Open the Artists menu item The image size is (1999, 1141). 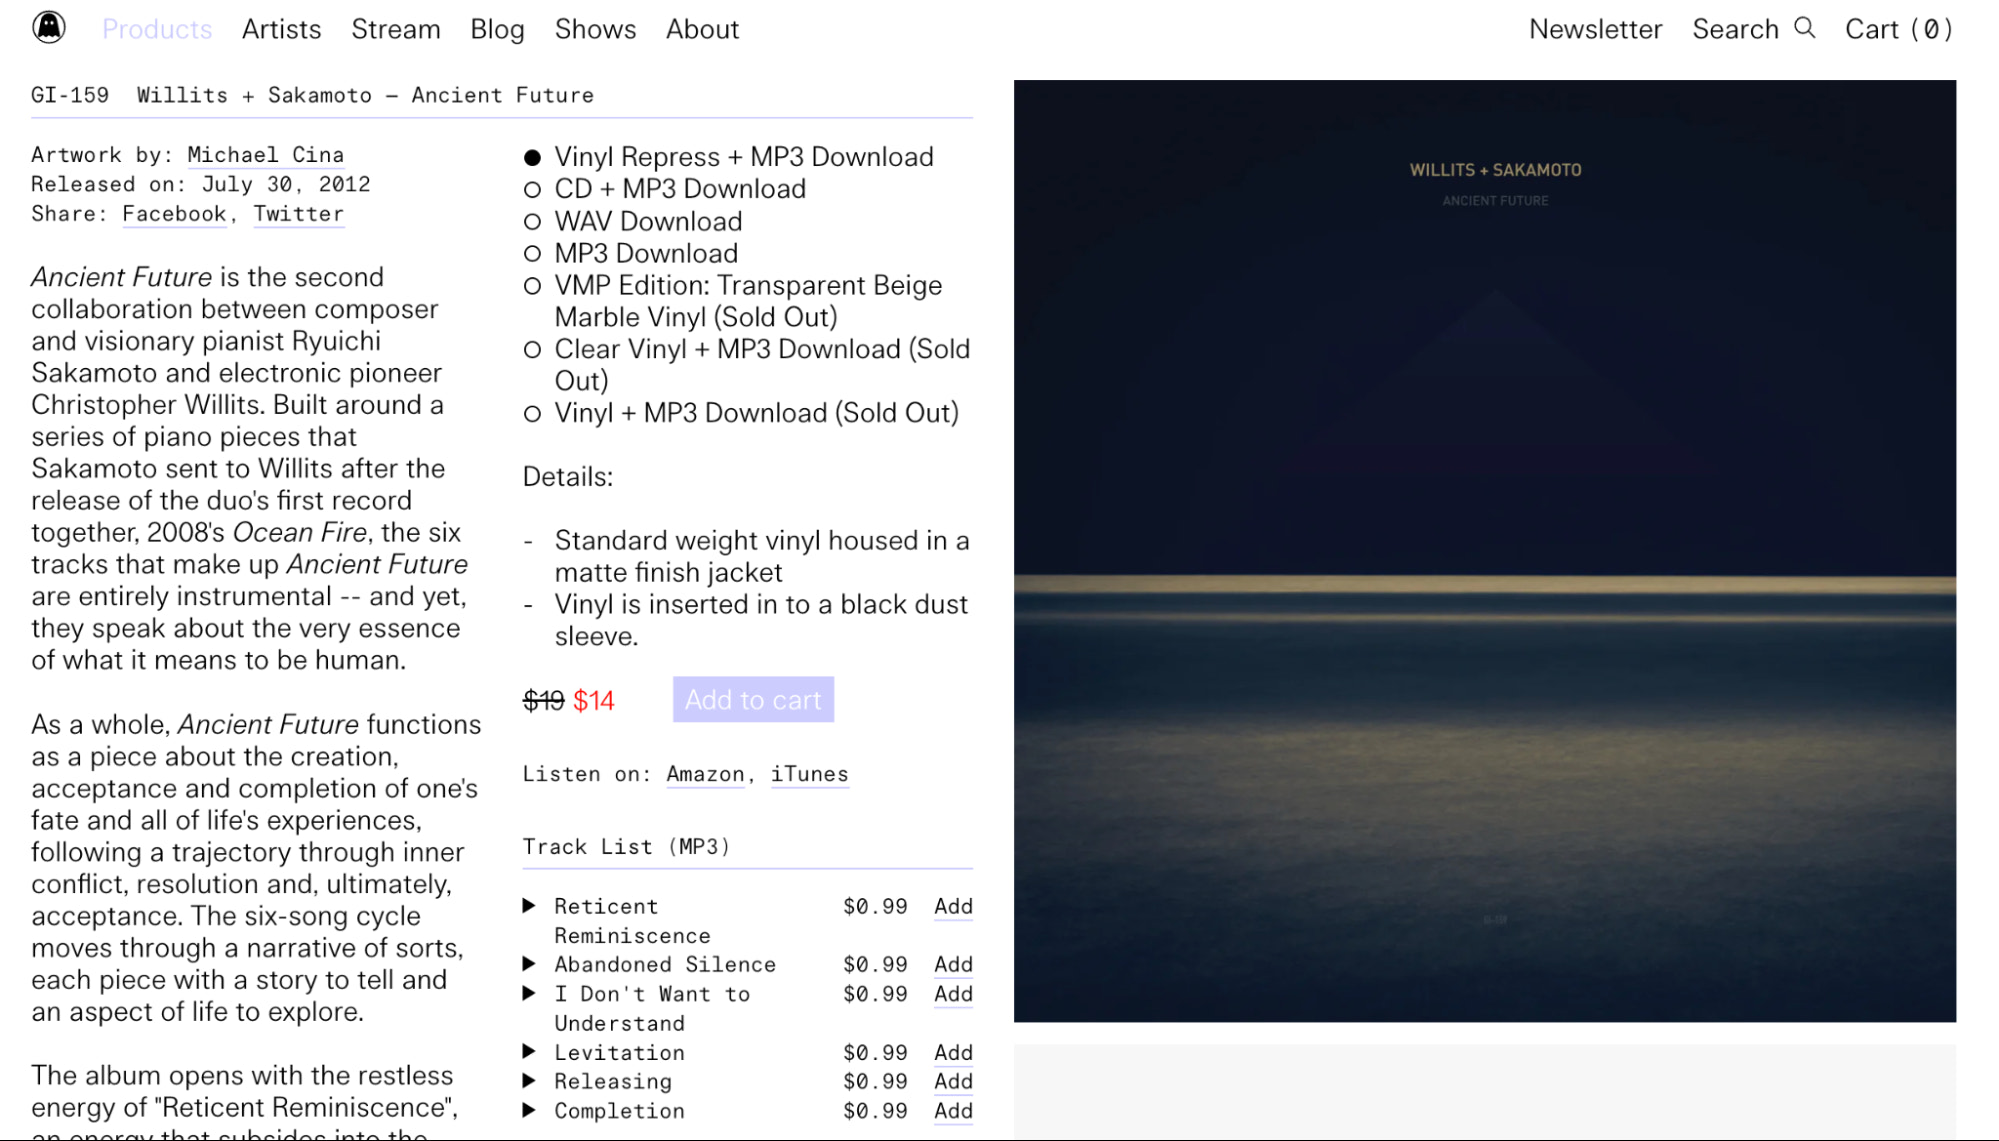tap(281, 29)
